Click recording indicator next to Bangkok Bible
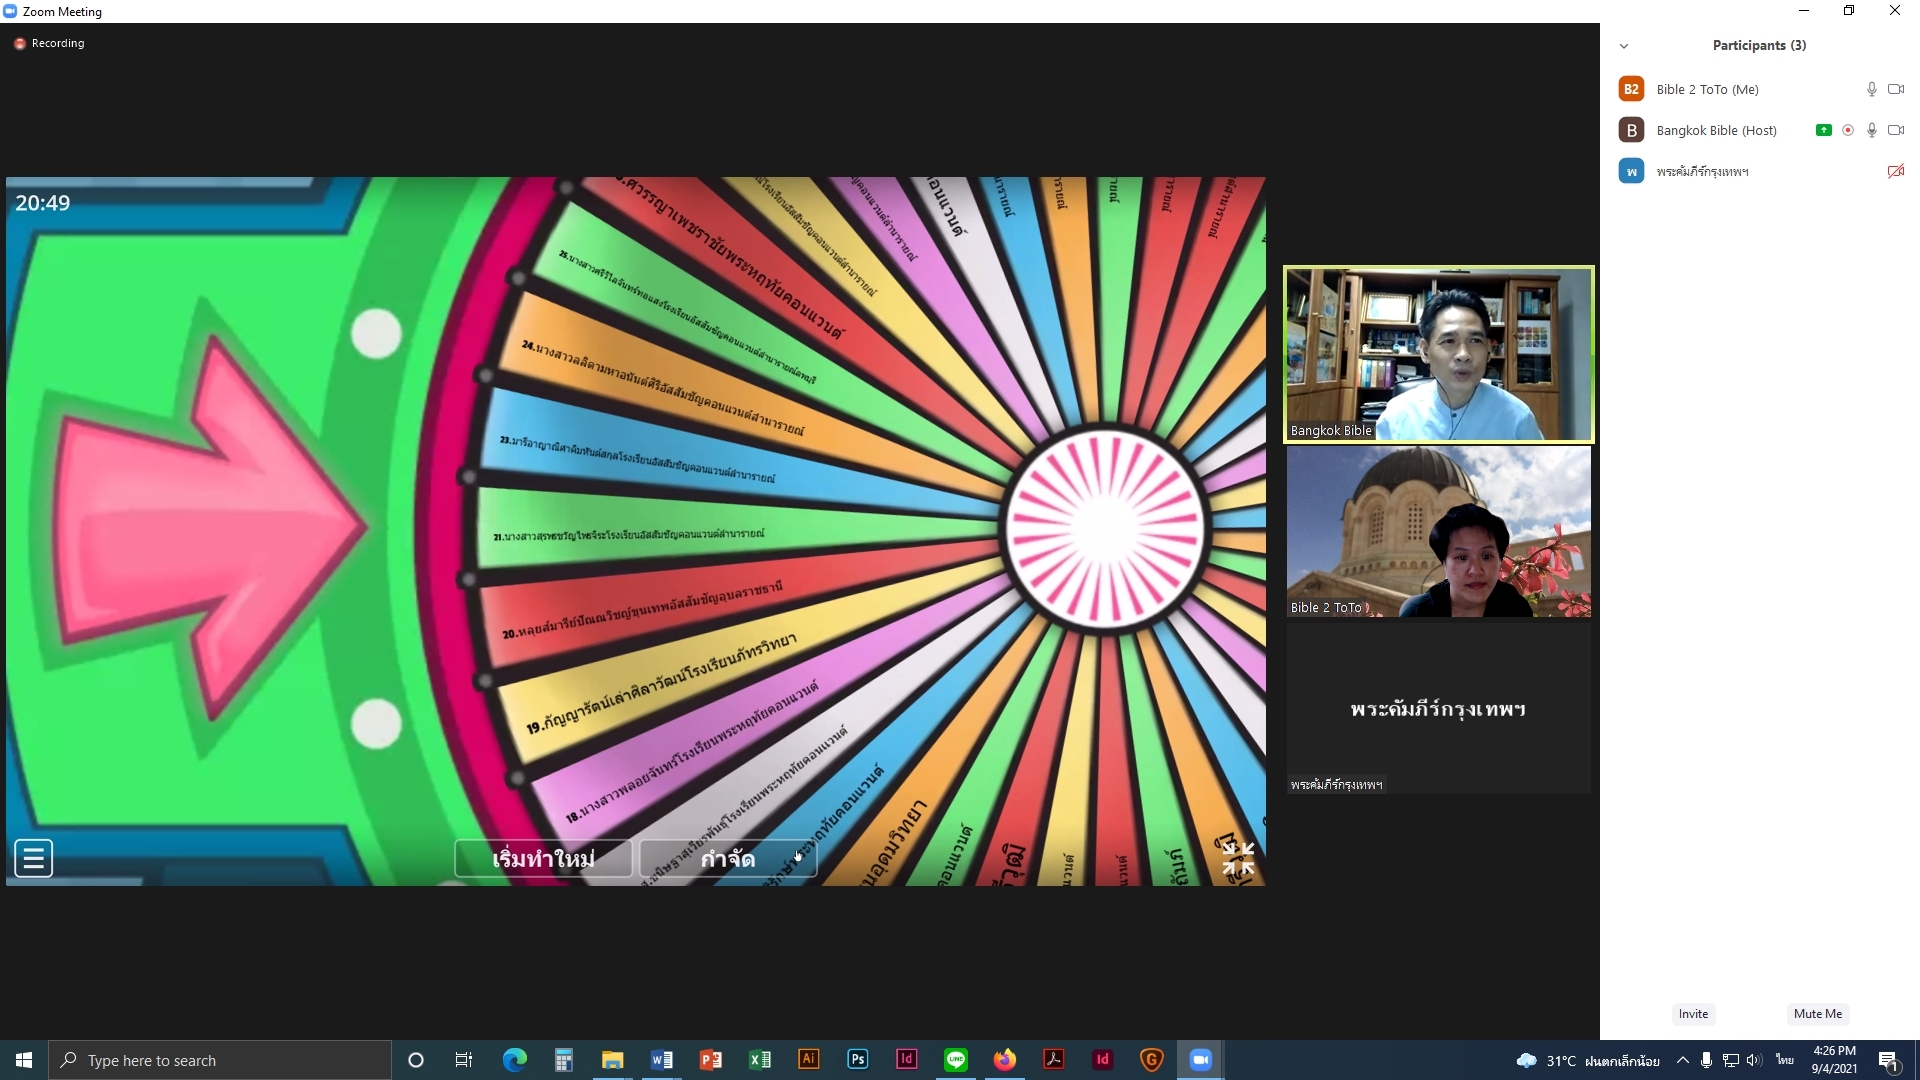The width and height of the screenshot is (1920, 1080). 1848,130
